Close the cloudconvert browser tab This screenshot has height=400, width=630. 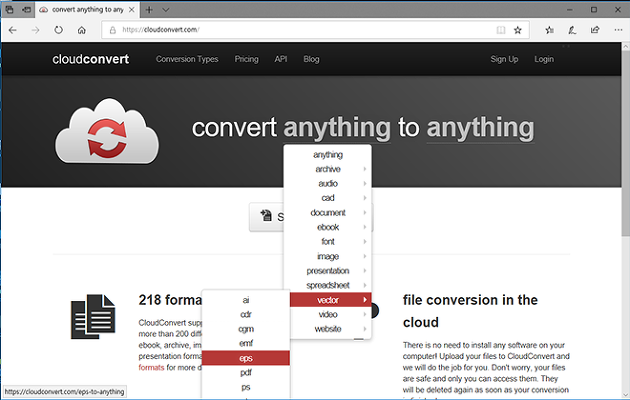tap(131, 10)
